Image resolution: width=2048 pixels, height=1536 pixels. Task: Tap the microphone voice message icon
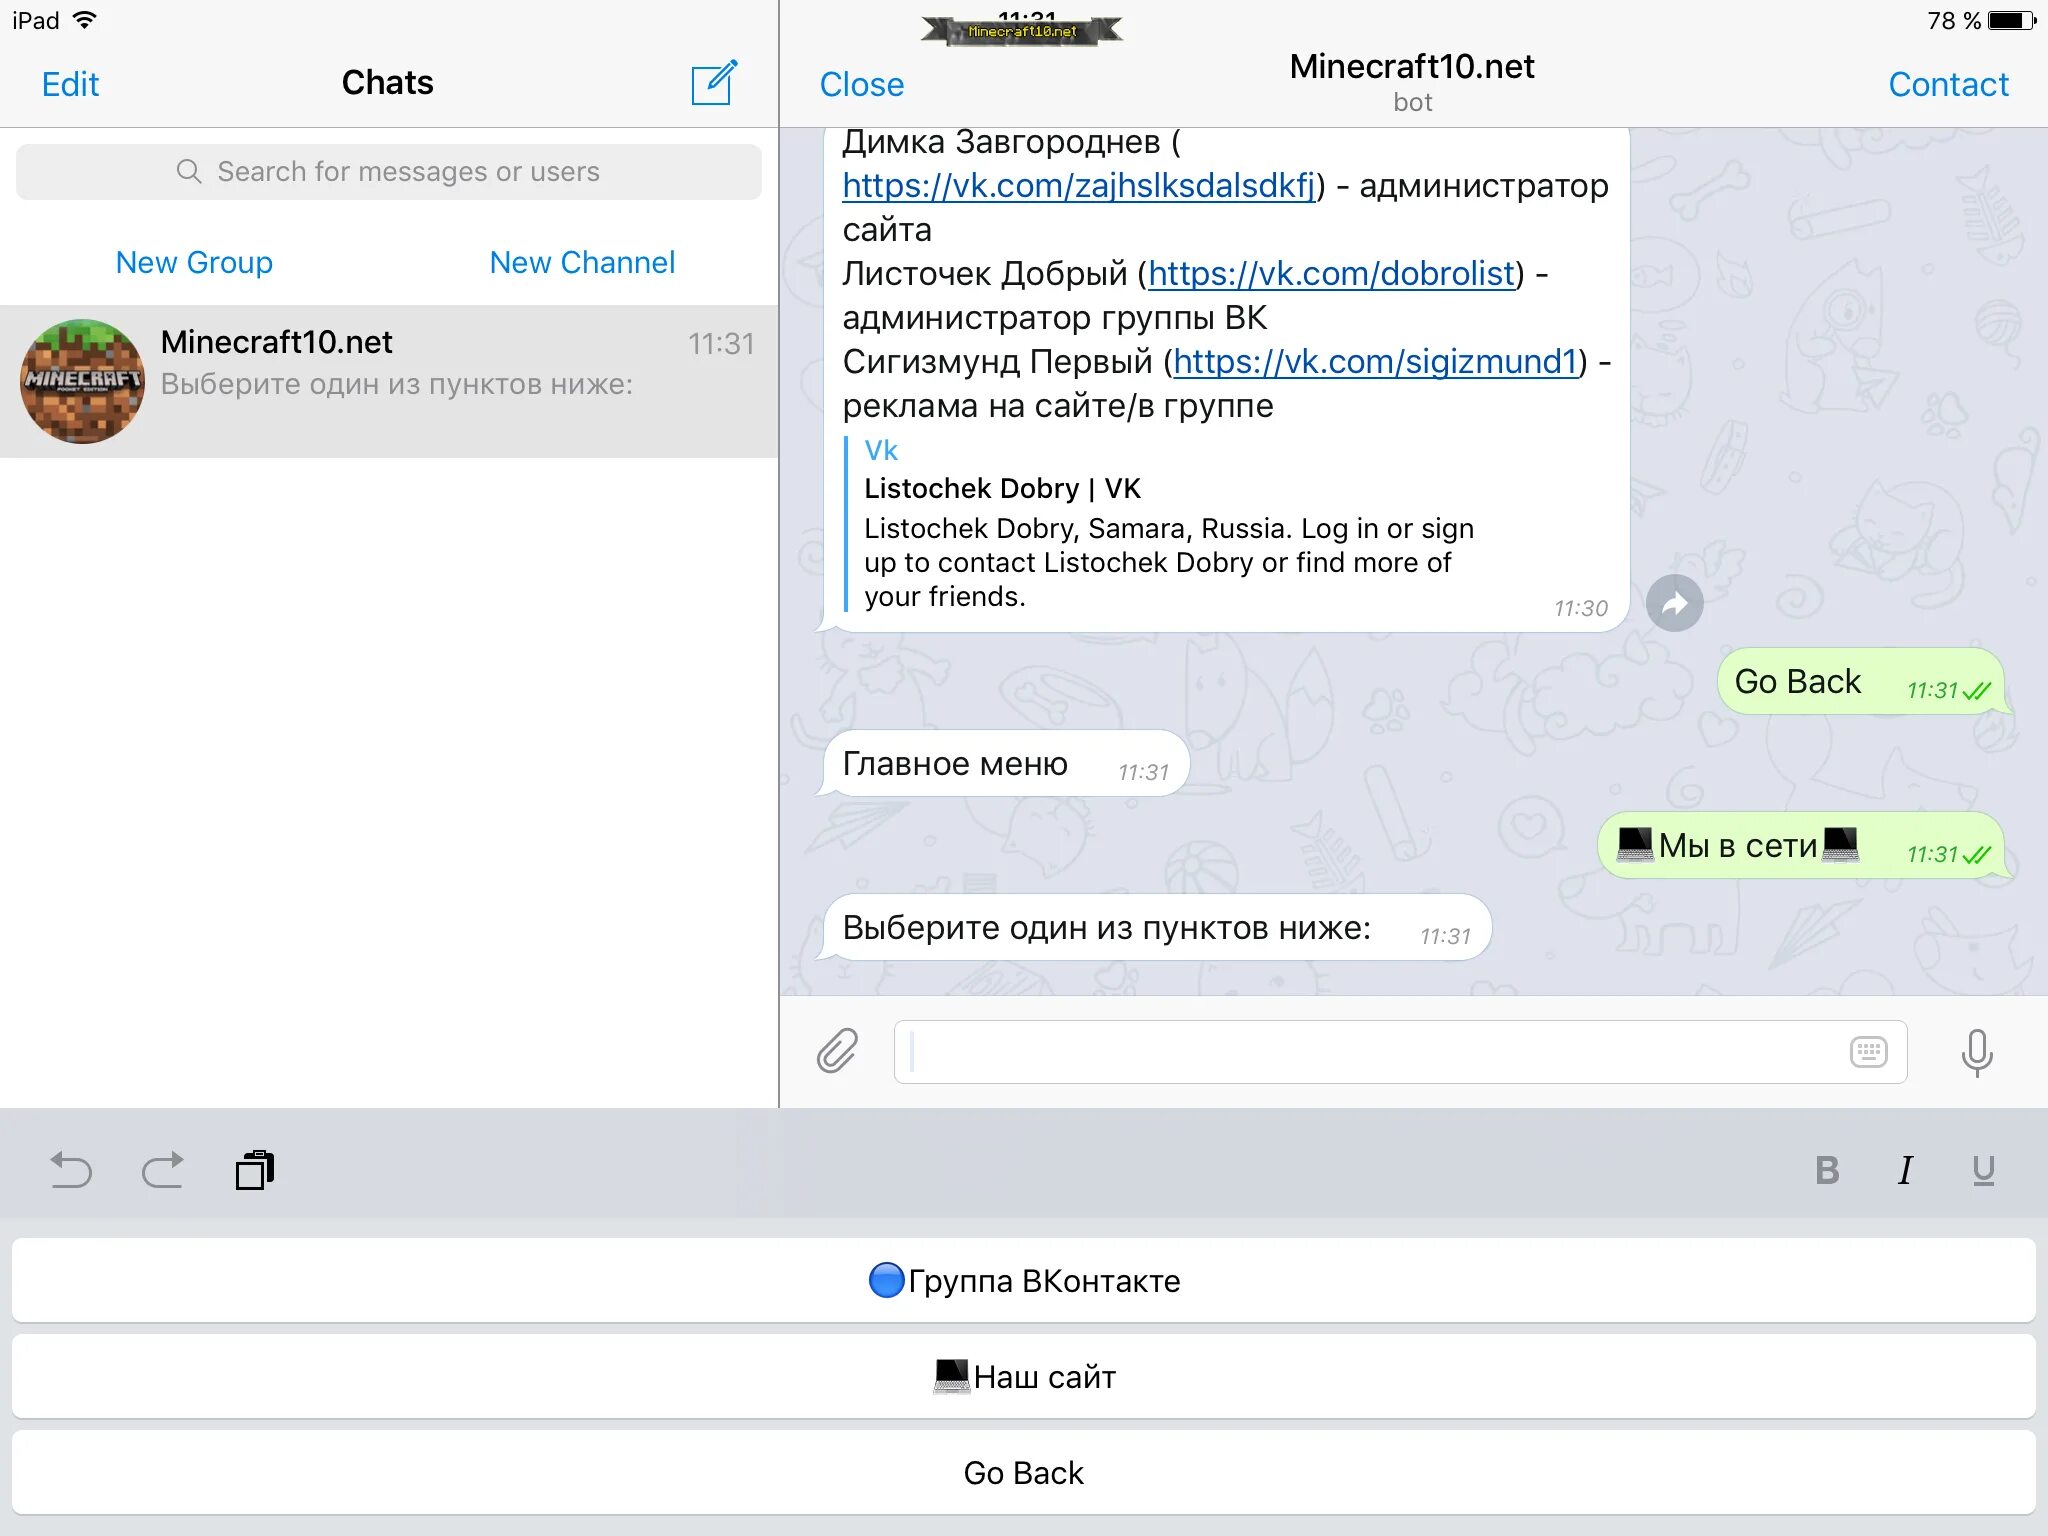click(x=1976, y=1052)
